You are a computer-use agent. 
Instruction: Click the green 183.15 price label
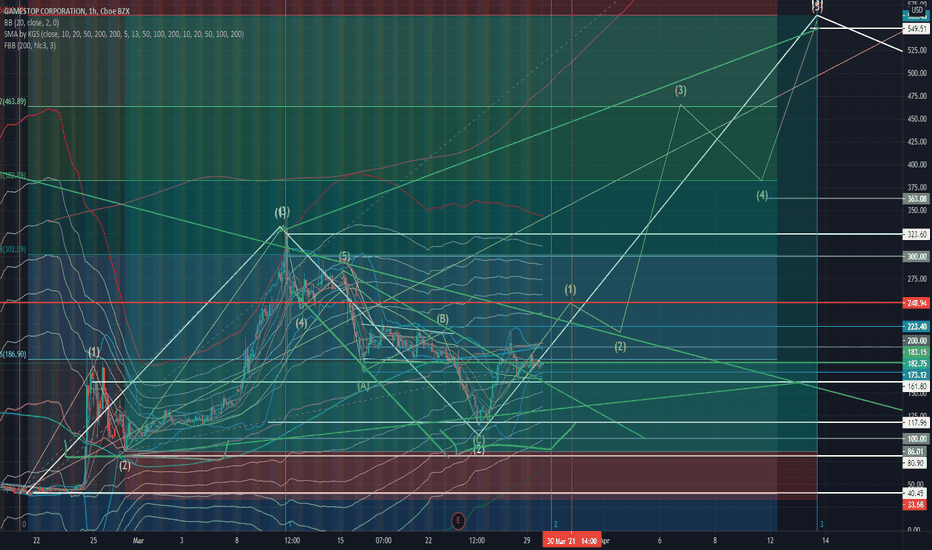[x=916, y=353]
